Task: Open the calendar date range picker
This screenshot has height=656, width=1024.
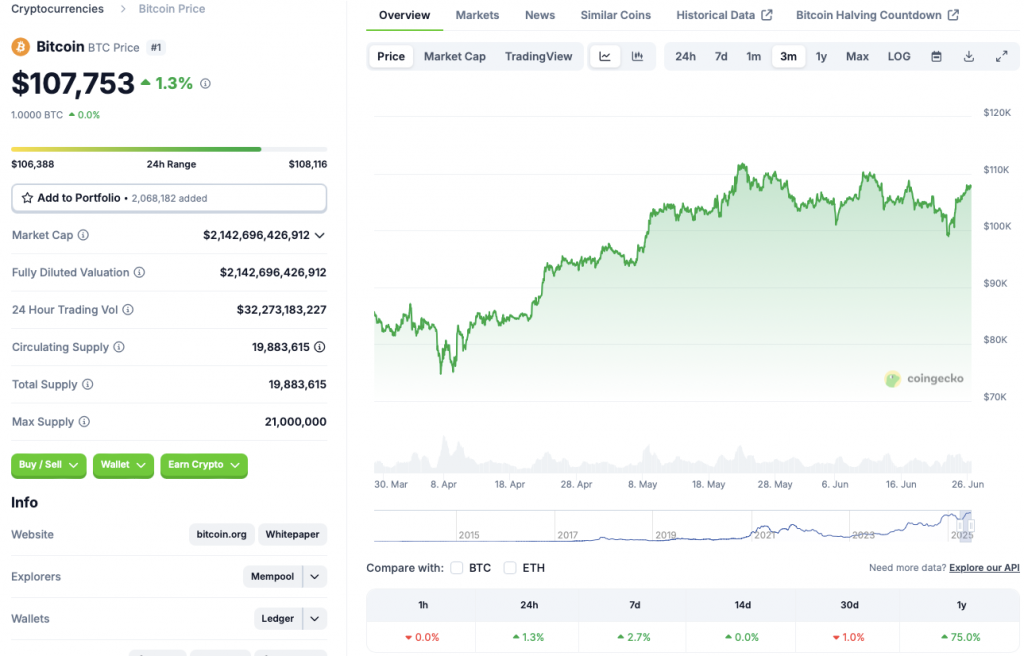Action: (936, 56)
